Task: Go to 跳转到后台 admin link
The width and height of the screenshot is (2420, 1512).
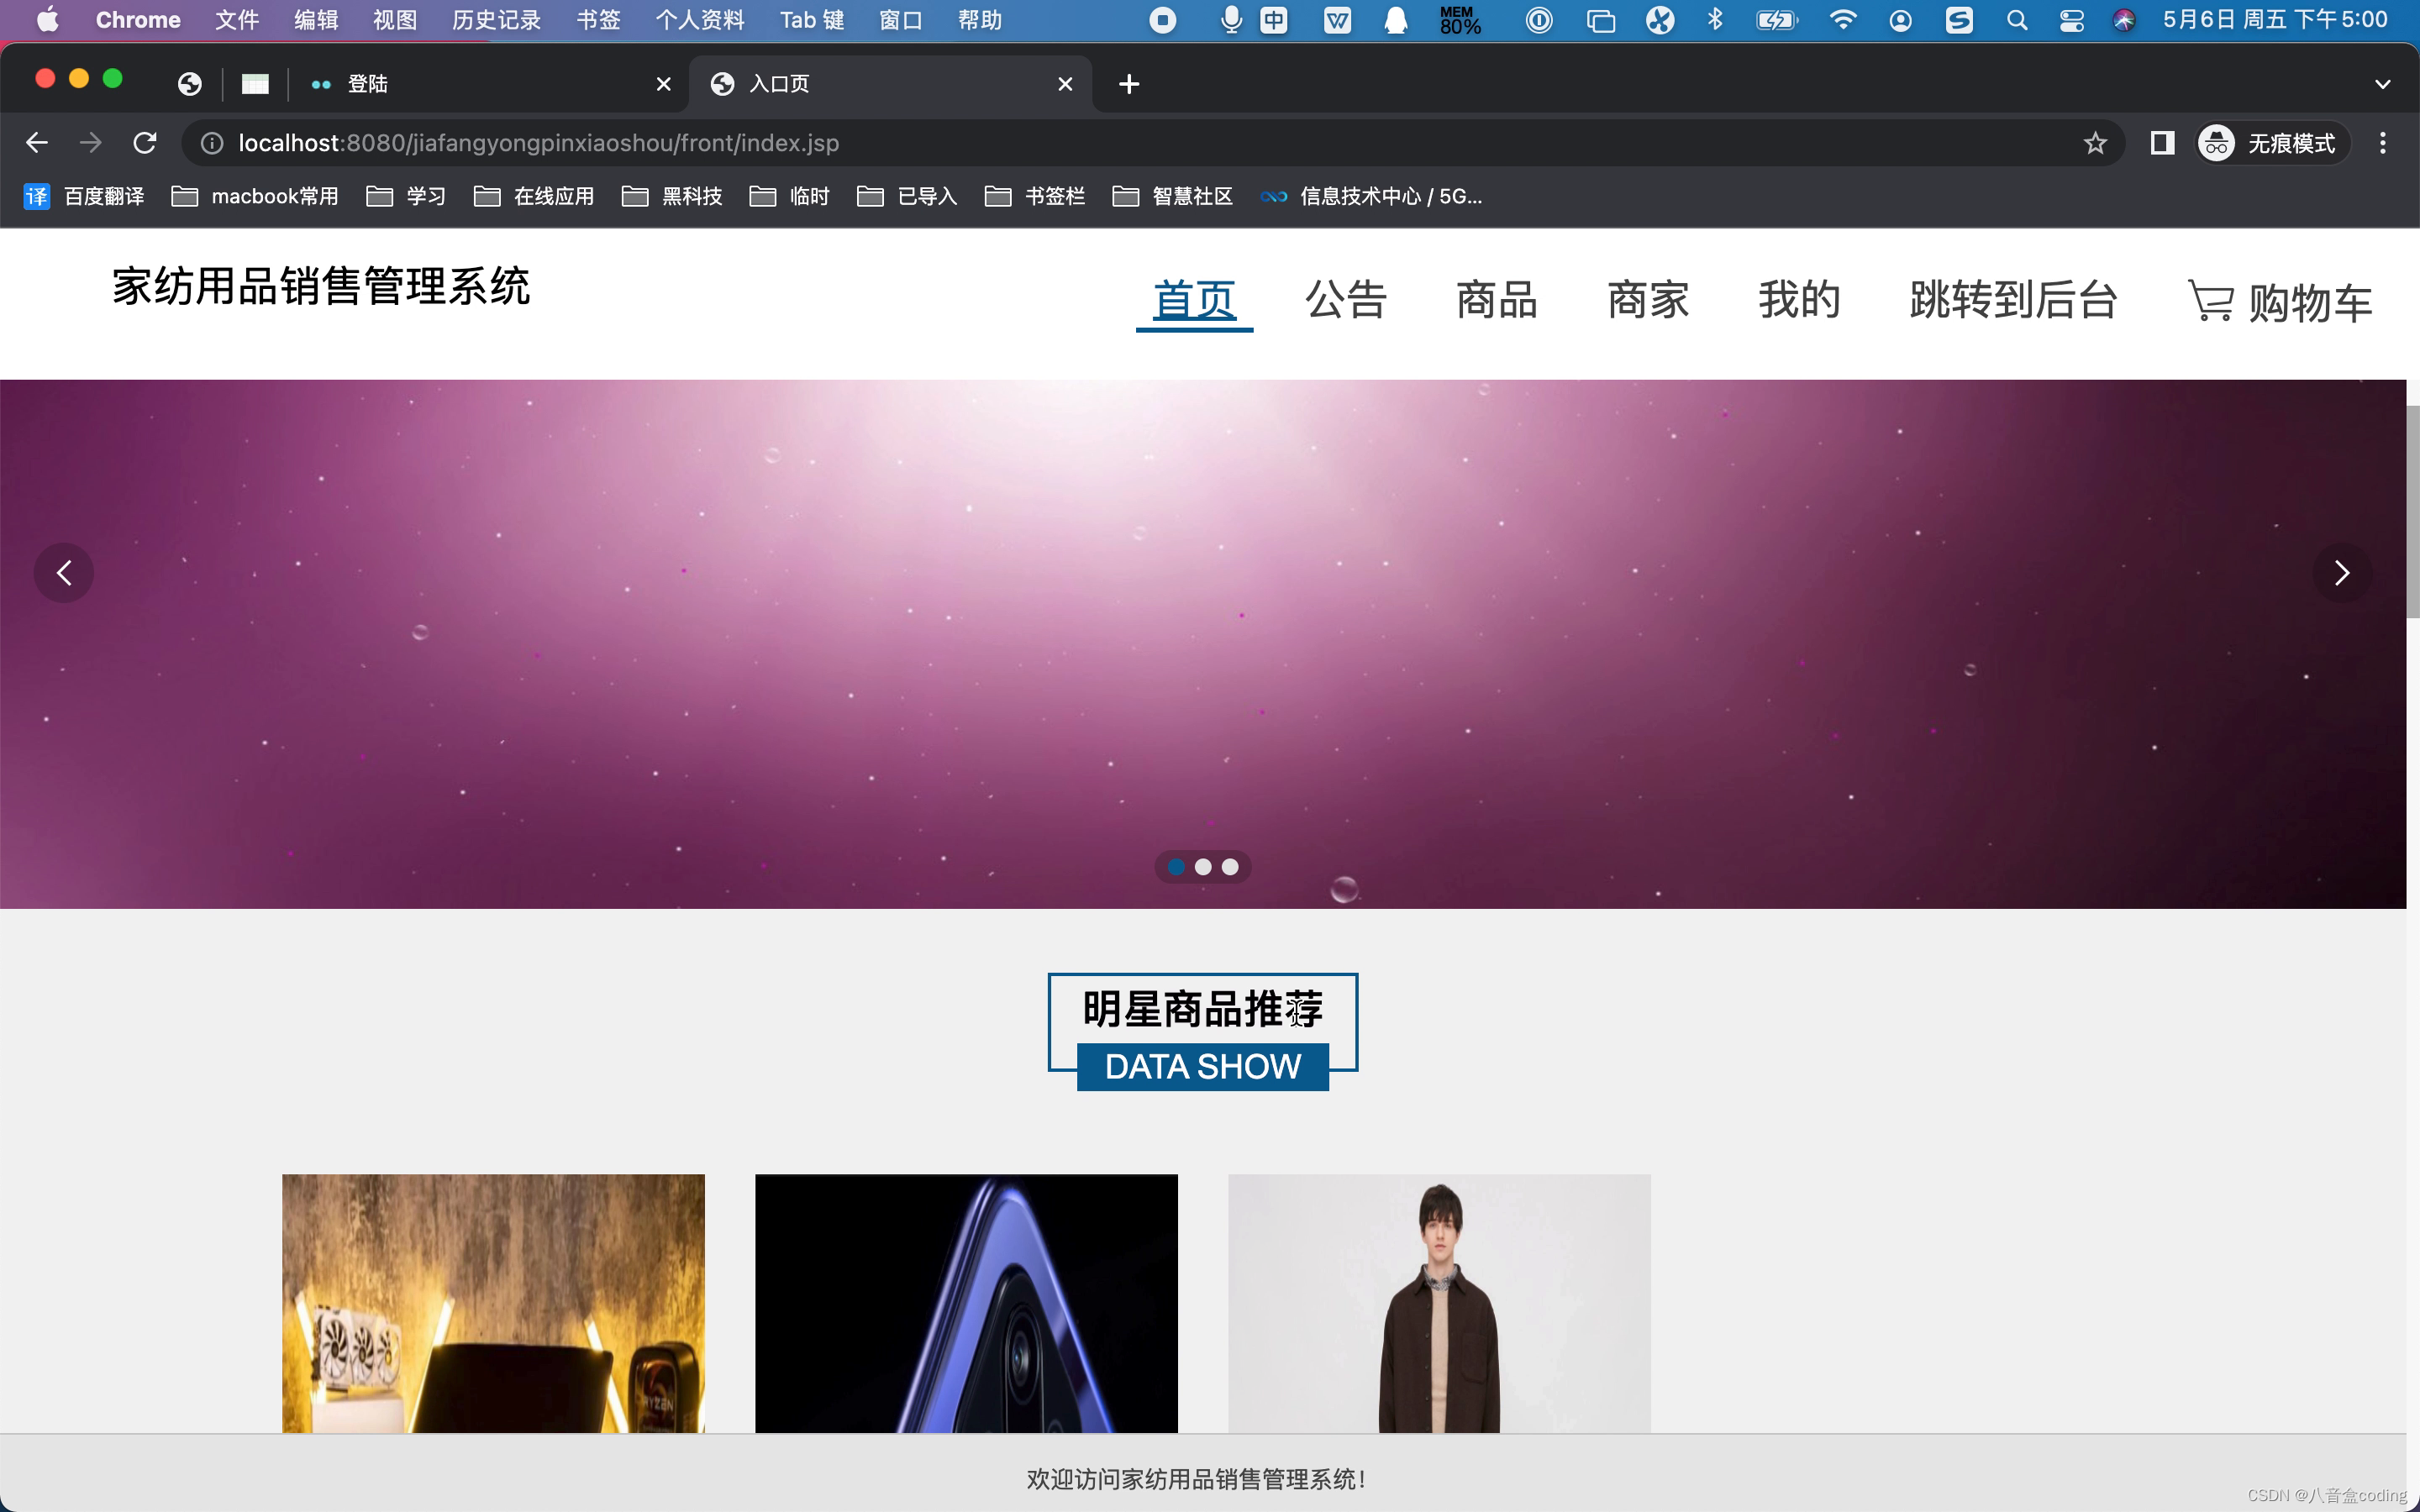Action: [2013, 300]
